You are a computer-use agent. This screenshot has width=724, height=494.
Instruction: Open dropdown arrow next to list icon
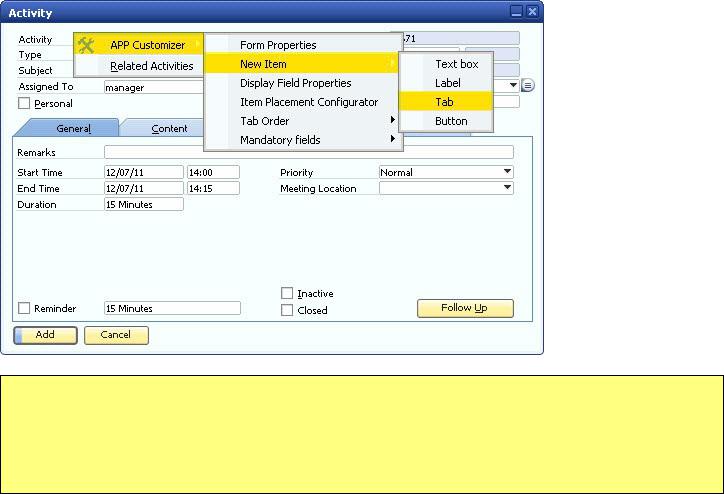[513, 85]
